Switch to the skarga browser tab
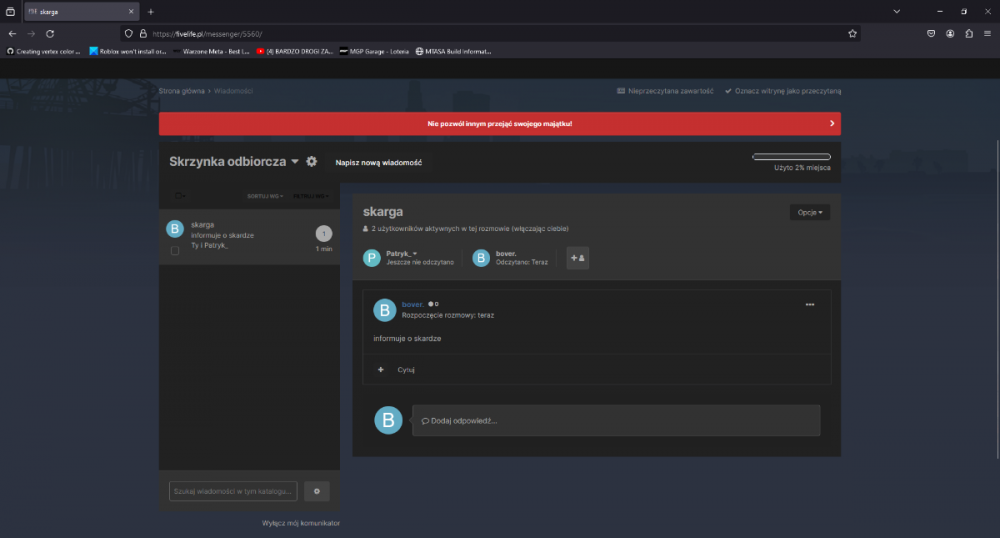This screenshot has width=1000, height=538. click(x=81, y=11)
